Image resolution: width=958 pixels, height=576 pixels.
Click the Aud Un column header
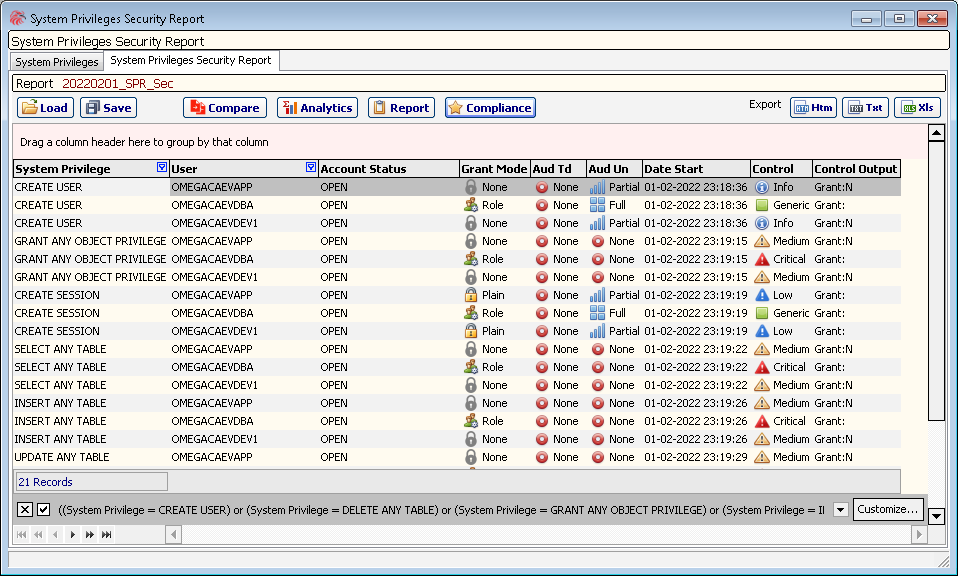[614, 169]
